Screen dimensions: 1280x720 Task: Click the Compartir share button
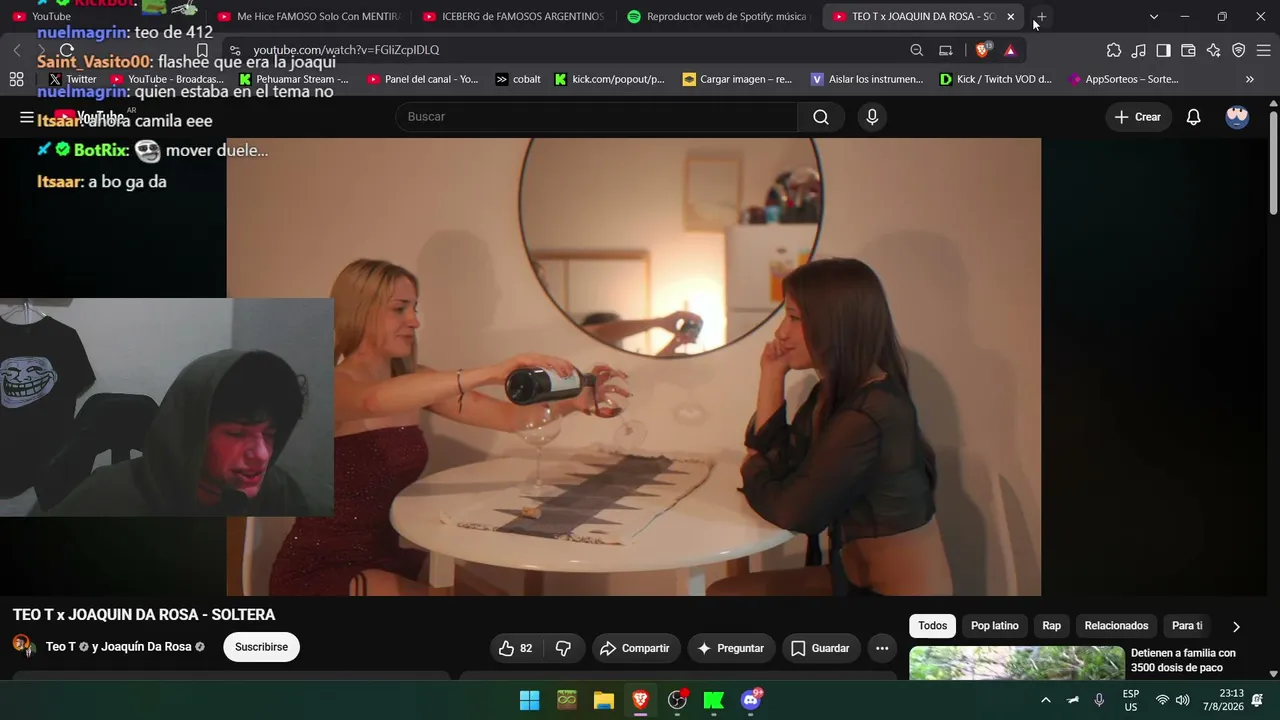pyautogui.click(x=634, y=648)
